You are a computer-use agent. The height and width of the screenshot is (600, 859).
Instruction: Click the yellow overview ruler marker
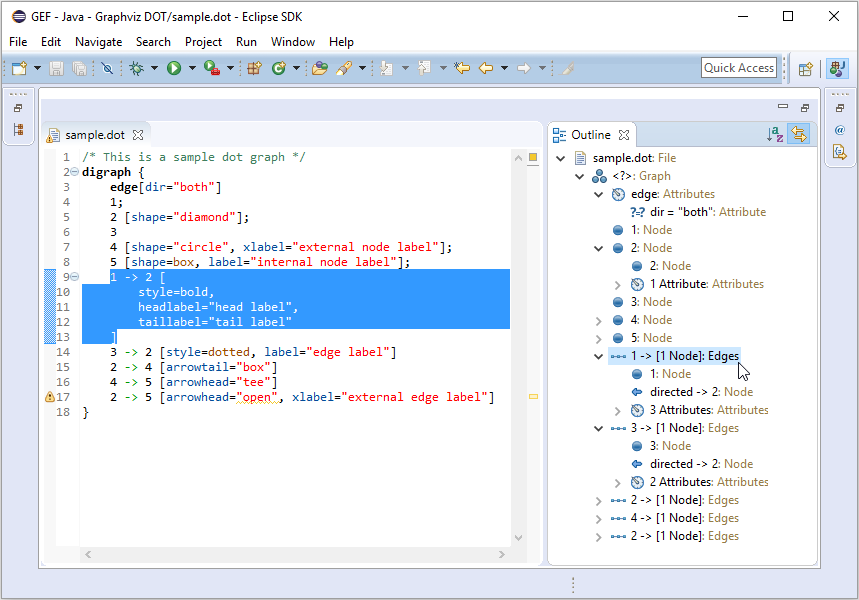pyautogui.click(x=533, y=396)
